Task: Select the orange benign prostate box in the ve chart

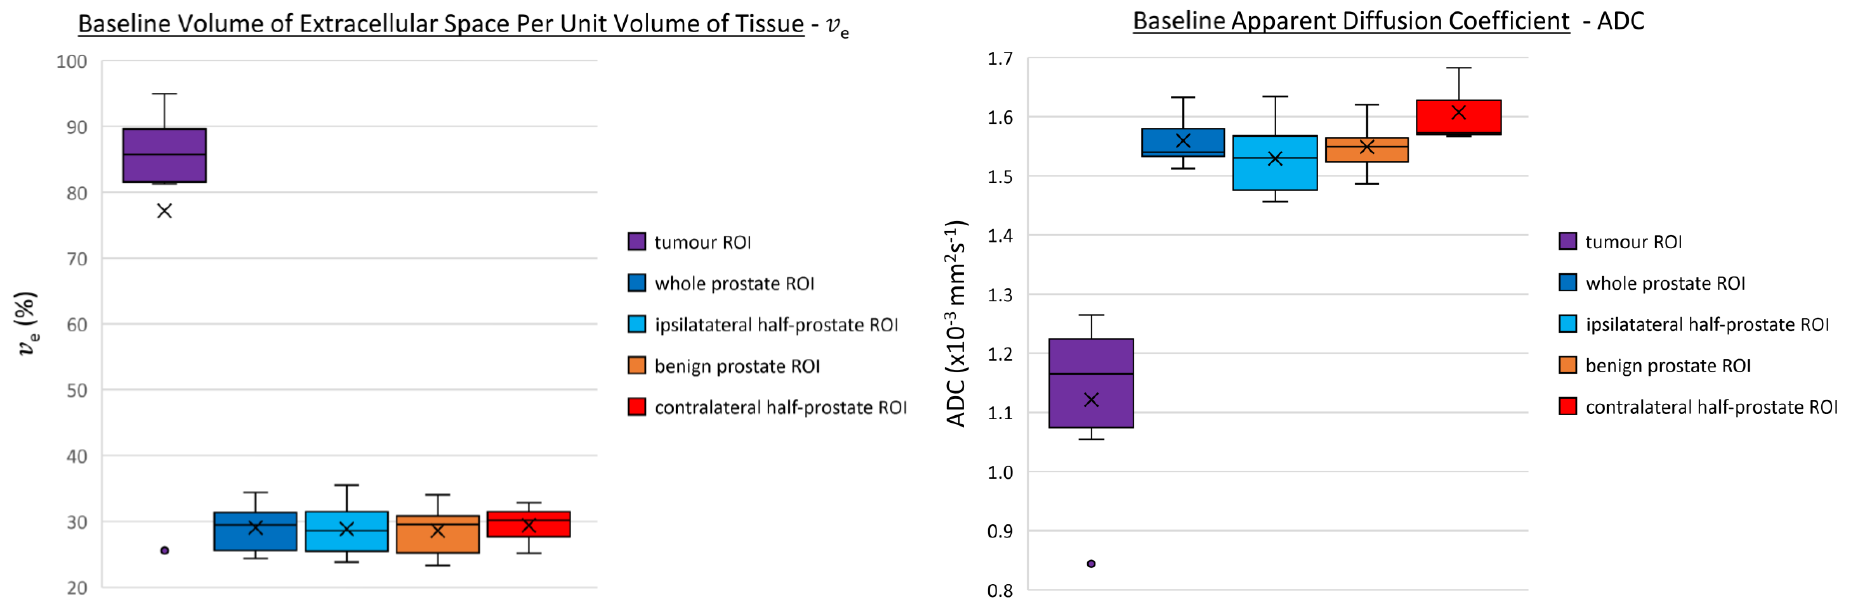Action: point(438,535)
